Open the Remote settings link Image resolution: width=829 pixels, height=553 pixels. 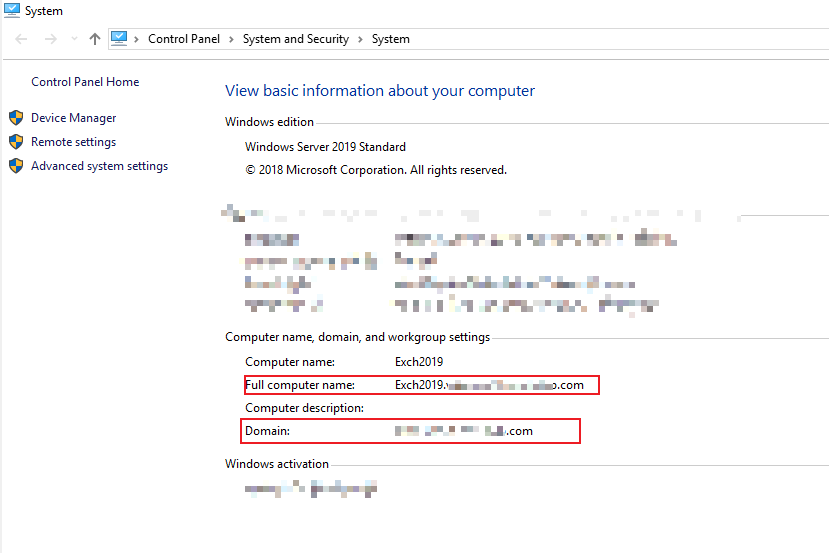73,142
